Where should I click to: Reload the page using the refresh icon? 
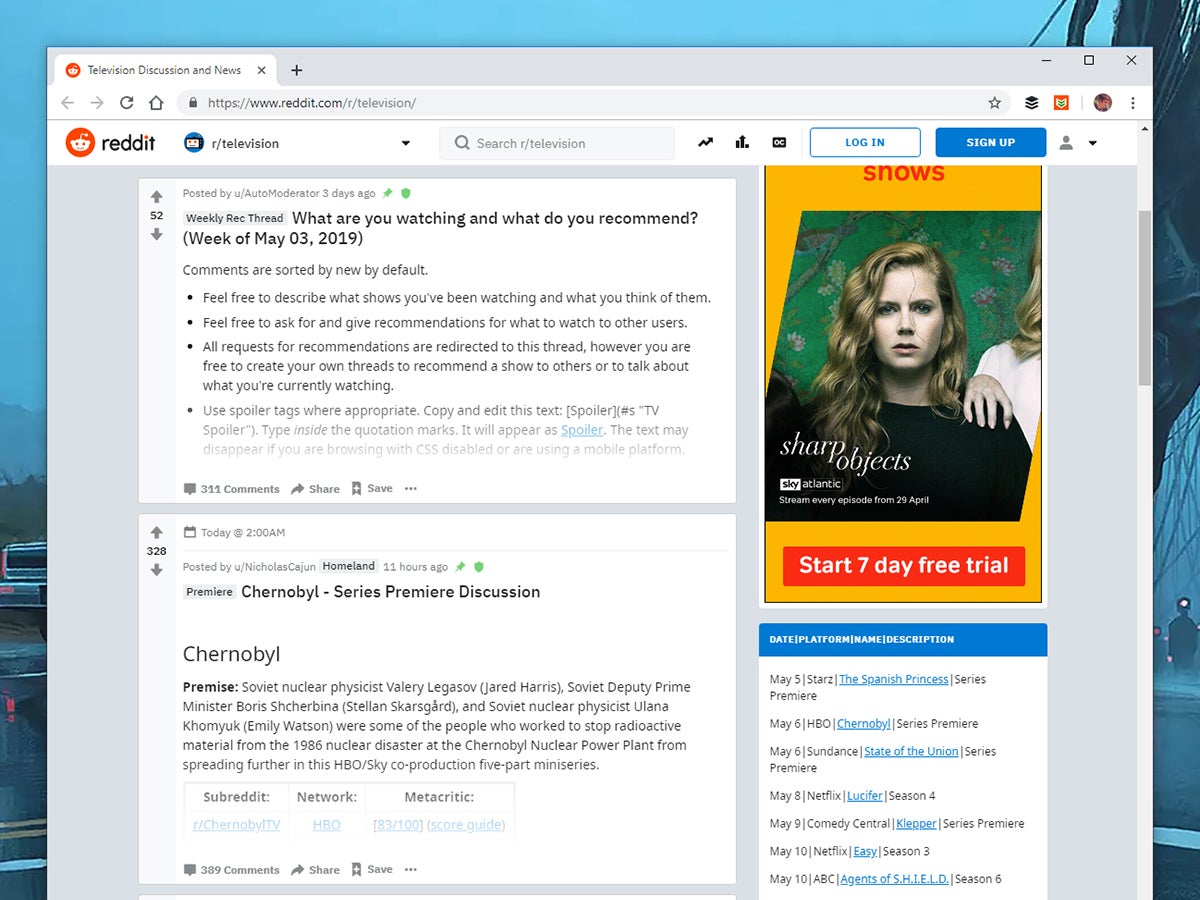(126, 103)
